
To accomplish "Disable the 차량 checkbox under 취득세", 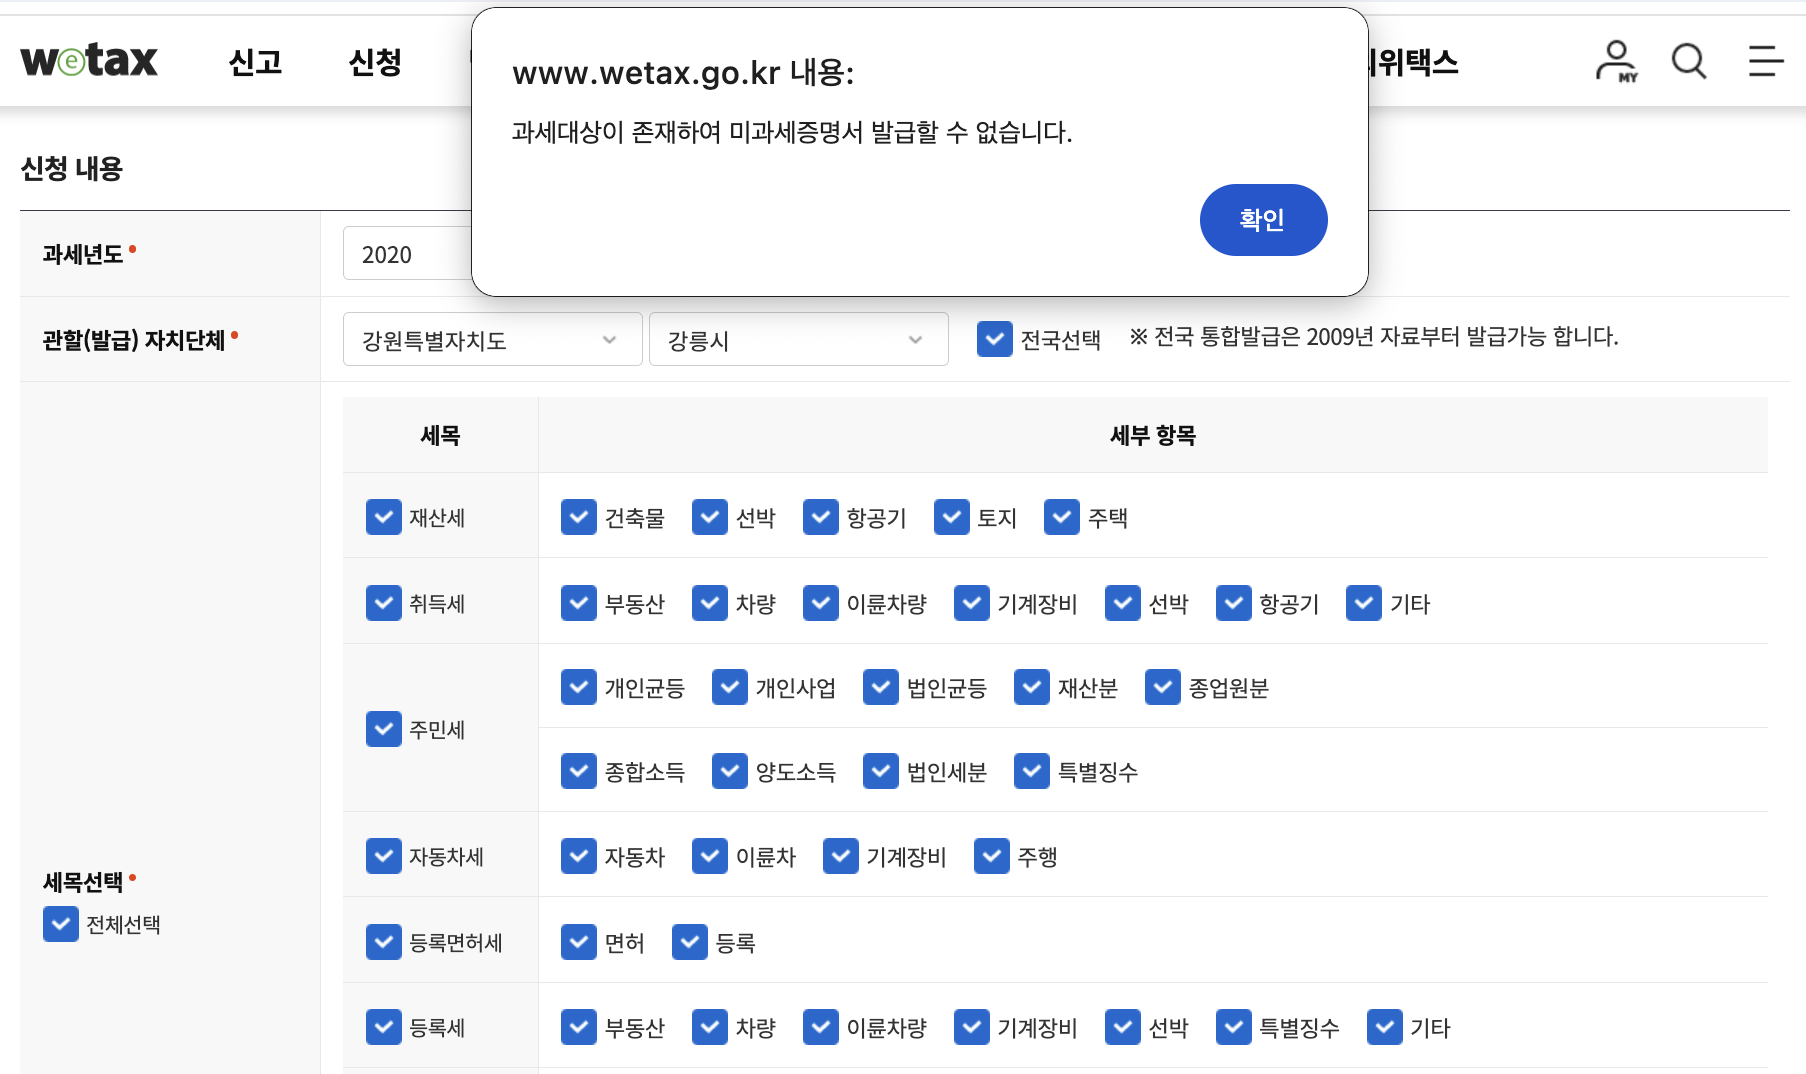I will pos(710,603).
